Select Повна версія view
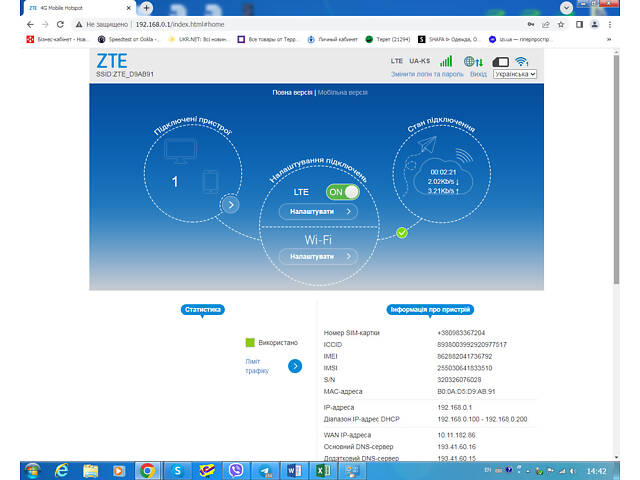This screenshot has height=480, width=640. 292,92
